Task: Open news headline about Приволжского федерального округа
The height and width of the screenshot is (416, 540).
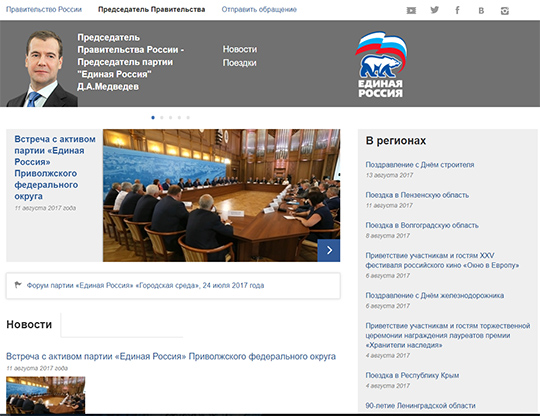Action: 171,356
